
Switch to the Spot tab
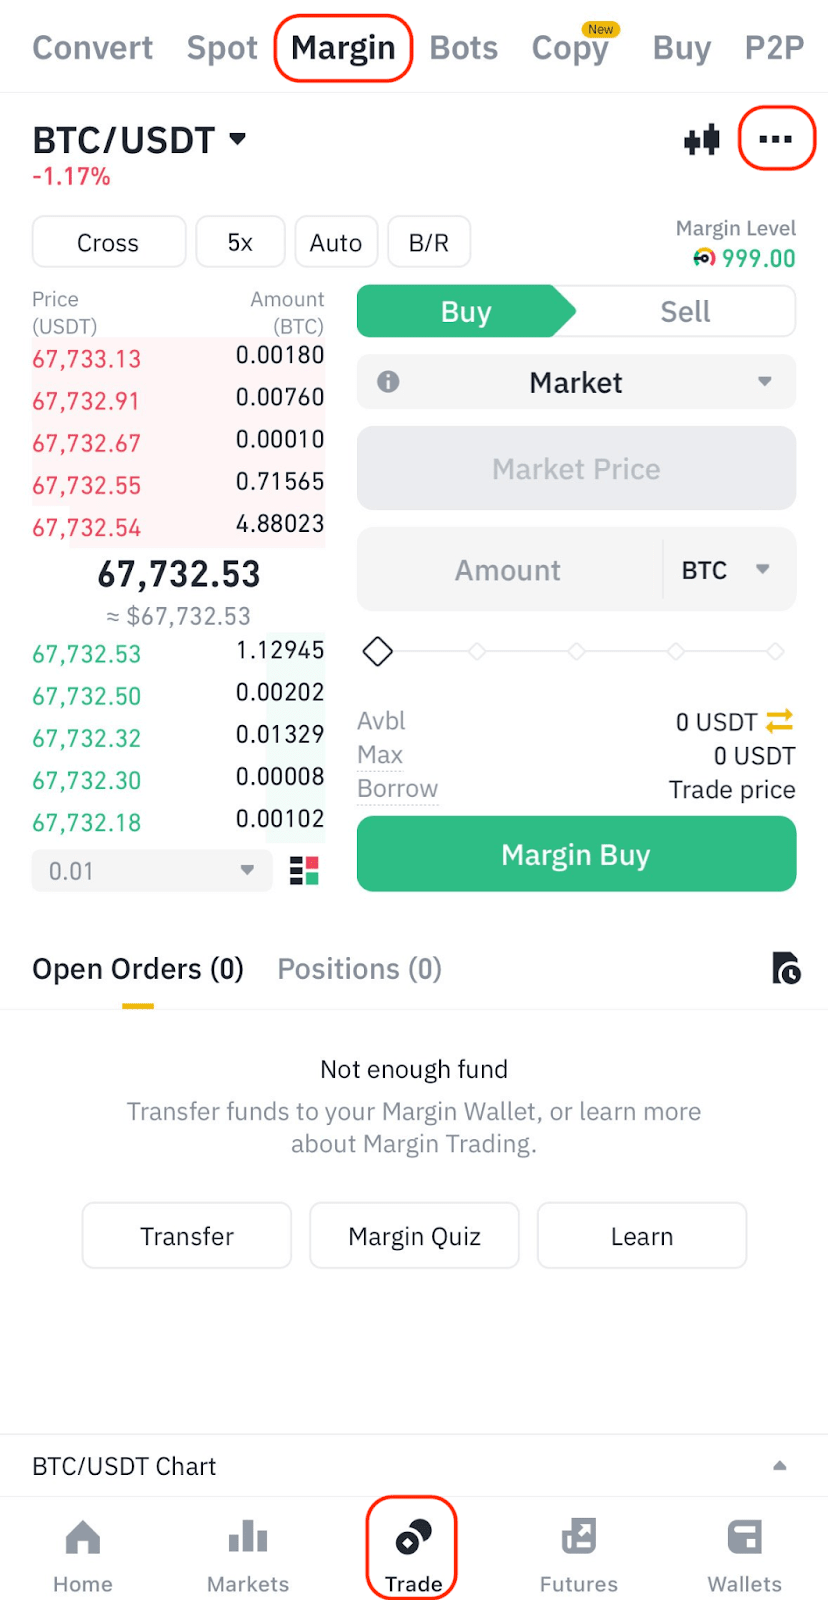[222, 48]
